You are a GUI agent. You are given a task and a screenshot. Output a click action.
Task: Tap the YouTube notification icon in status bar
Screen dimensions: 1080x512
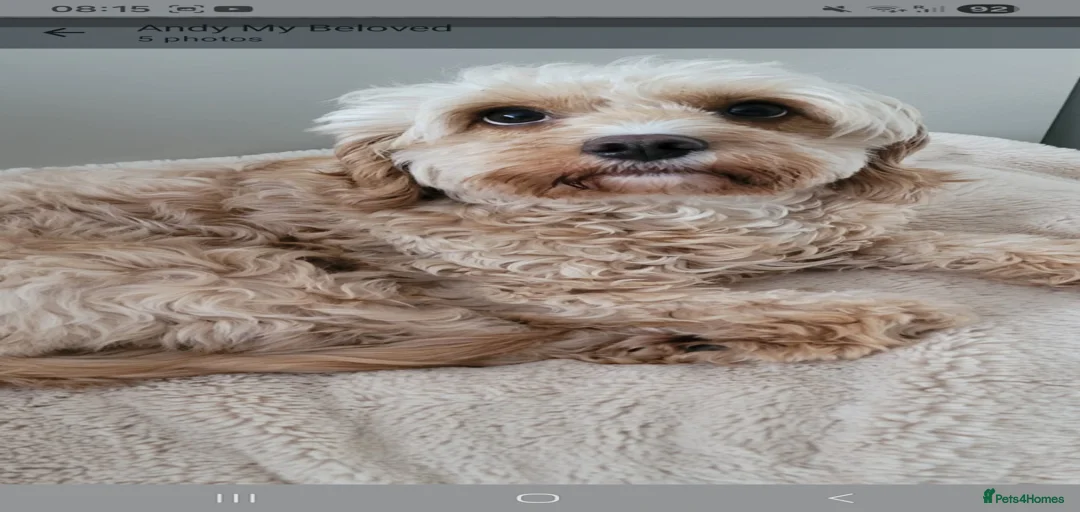click(x=233, y=9)
